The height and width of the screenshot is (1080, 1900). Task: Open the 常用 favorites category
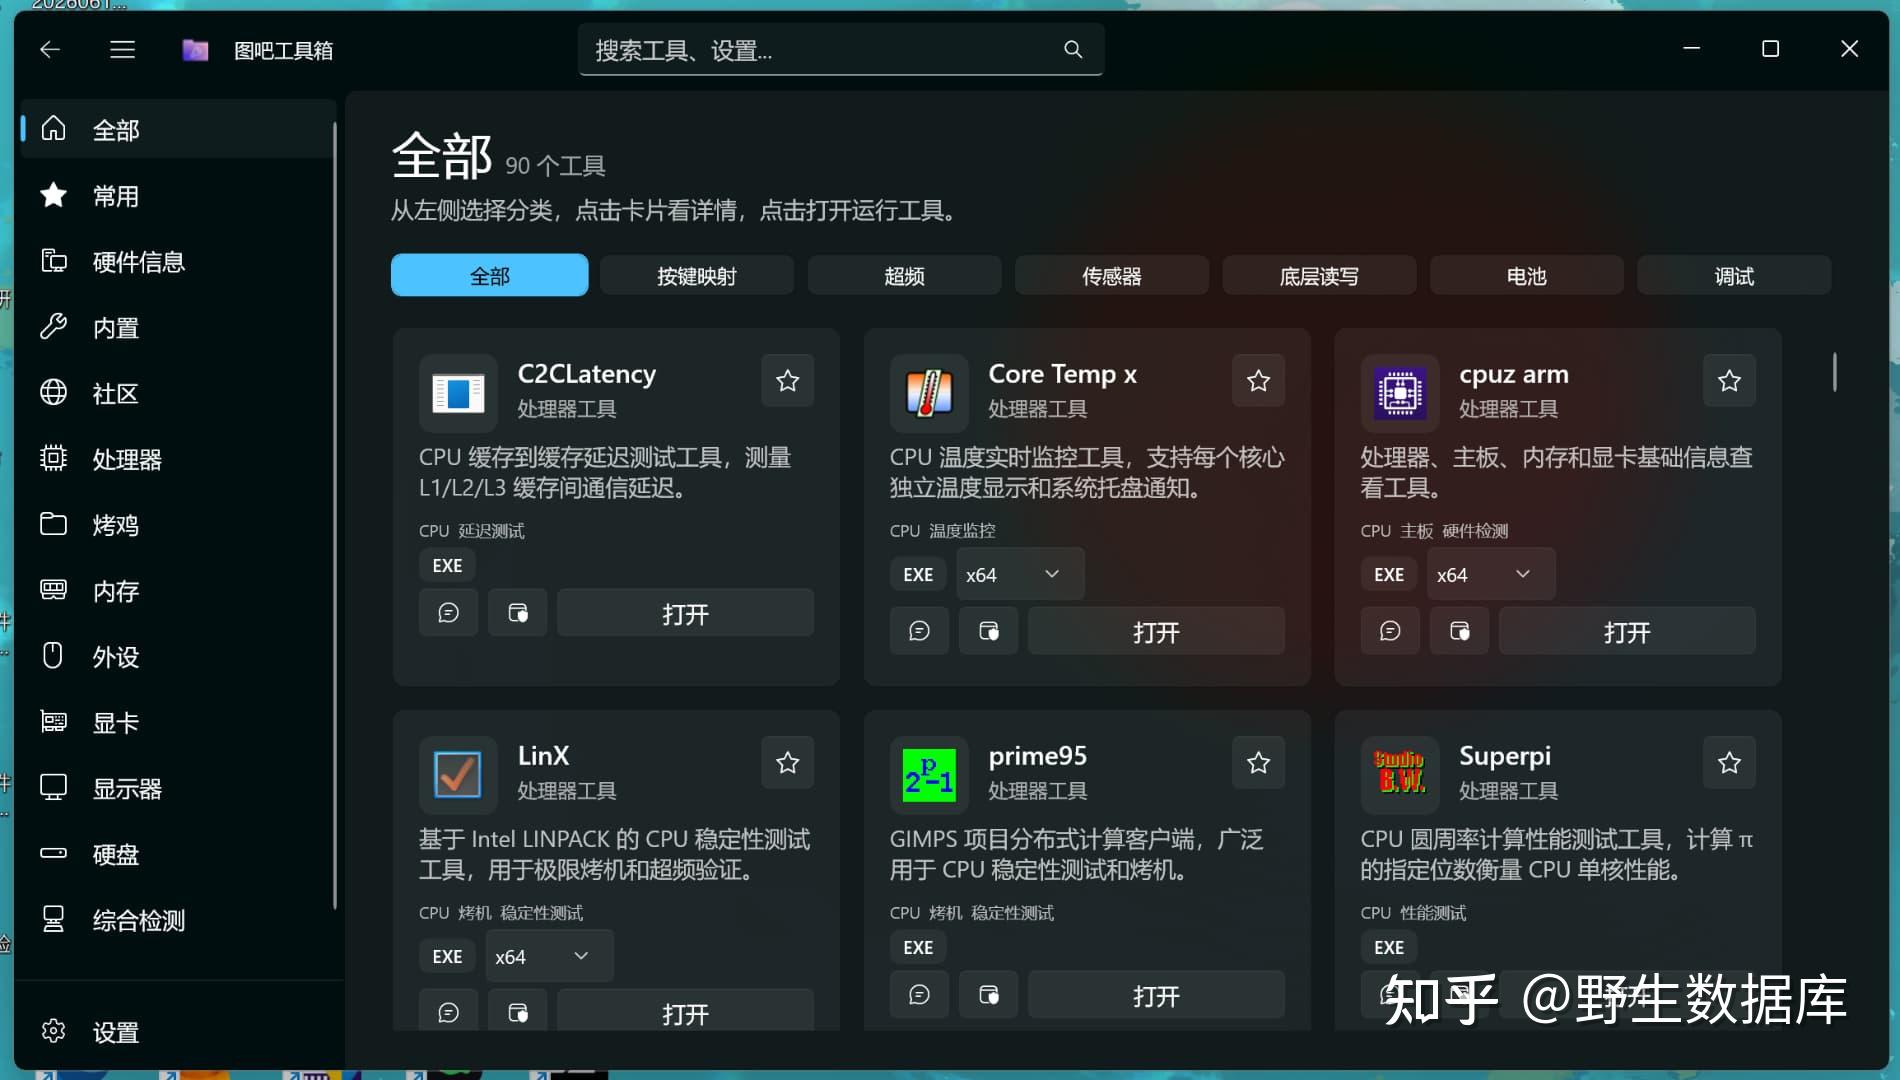coord(178,195)
